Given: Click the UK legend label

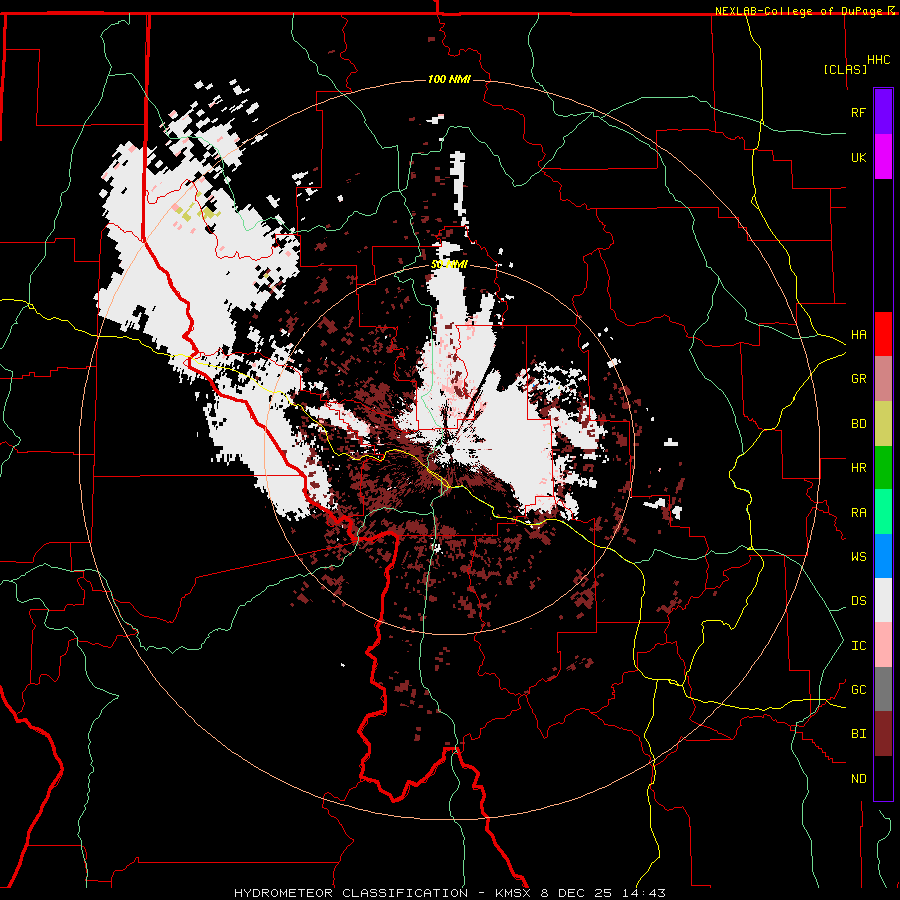Looking at the screenshot, I should pos(858,157).
